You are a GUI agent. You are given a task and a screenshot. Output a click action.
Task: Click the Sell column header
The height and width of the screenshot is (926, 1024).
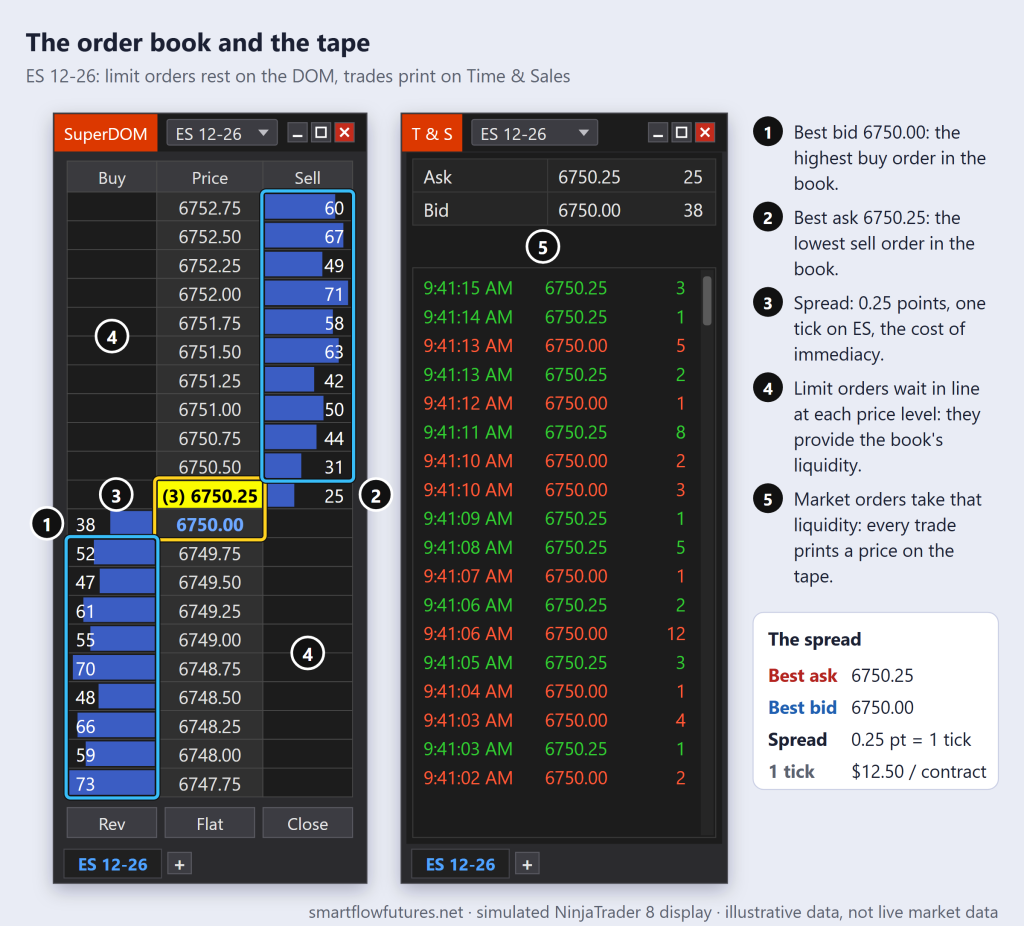[308, 178]
